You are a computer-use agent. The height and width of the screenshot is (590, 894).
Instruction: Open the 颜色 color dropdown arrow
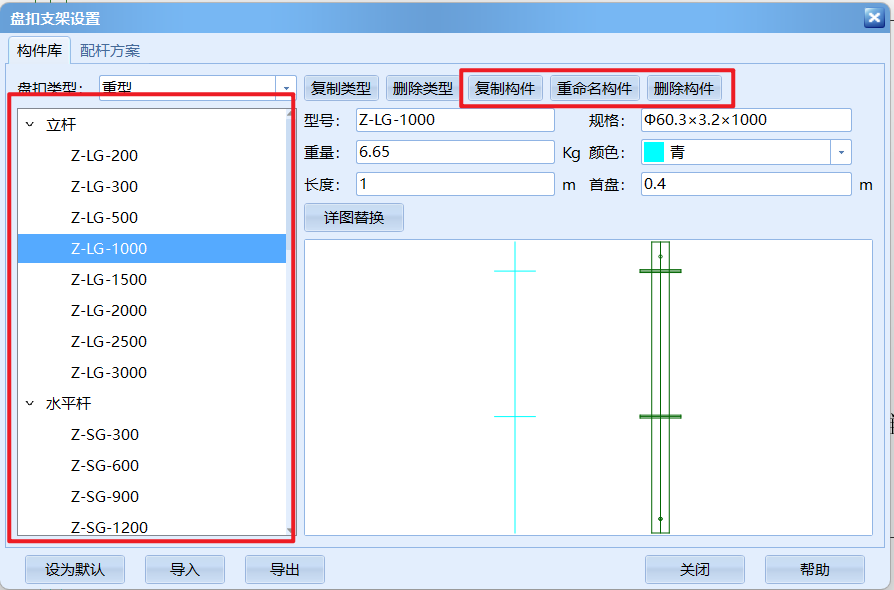841,152
